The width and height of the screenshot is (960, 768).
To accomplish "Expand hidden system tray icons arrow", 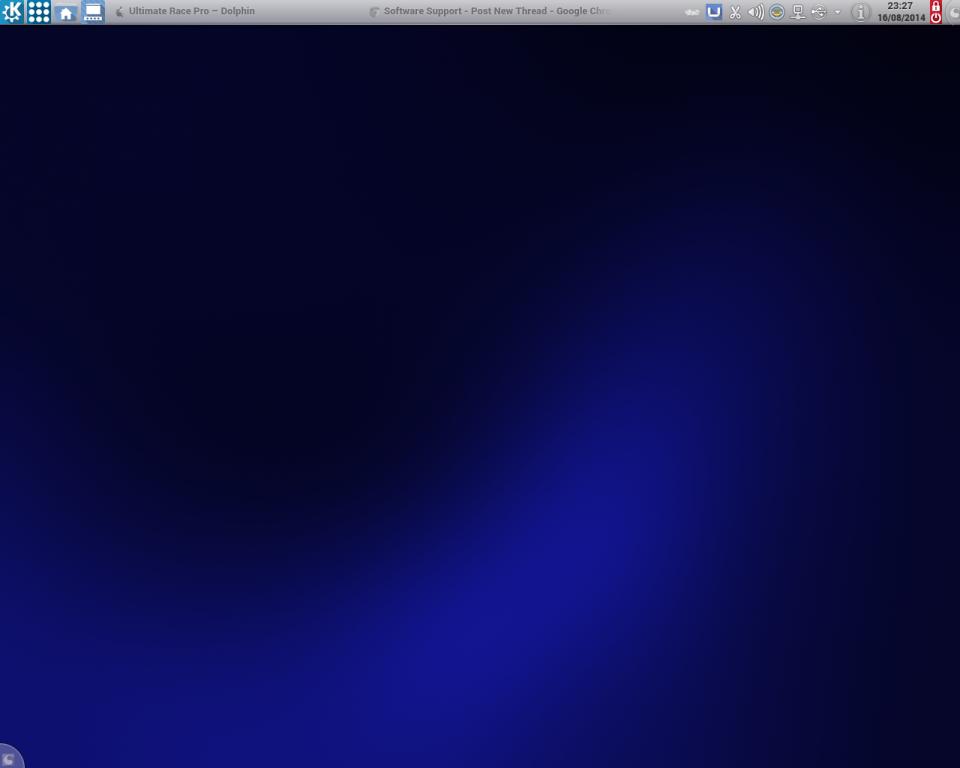I will pyautogui.click(x=838, y=12).
